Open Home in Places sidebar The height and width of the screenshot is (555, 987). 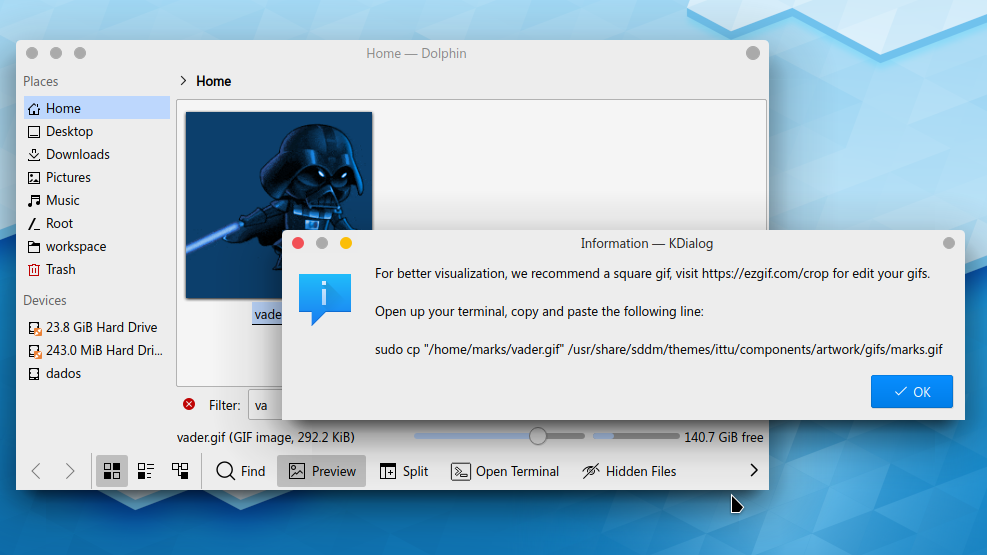pyautogui.click(x=97, y=108)
